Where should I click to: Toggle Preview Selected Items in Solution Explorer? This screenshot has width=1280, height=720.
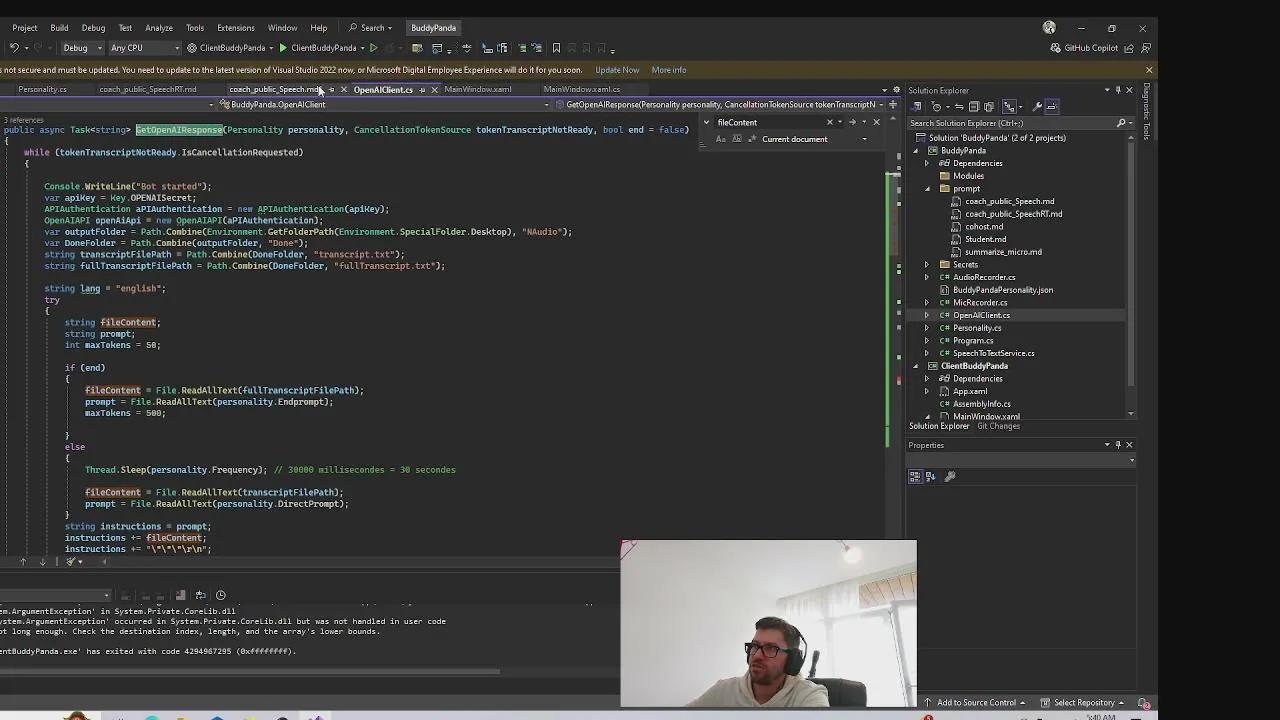click(1052, 107)
